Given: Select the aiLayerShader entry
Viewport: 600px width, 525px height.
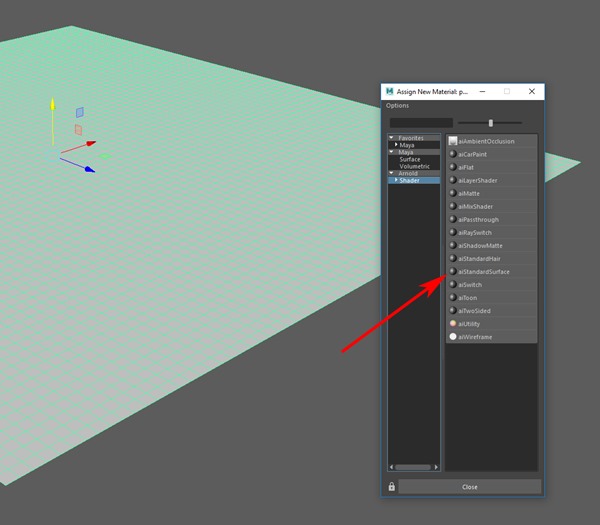Looking at the screenshot, I should click(x=492, y=180).
